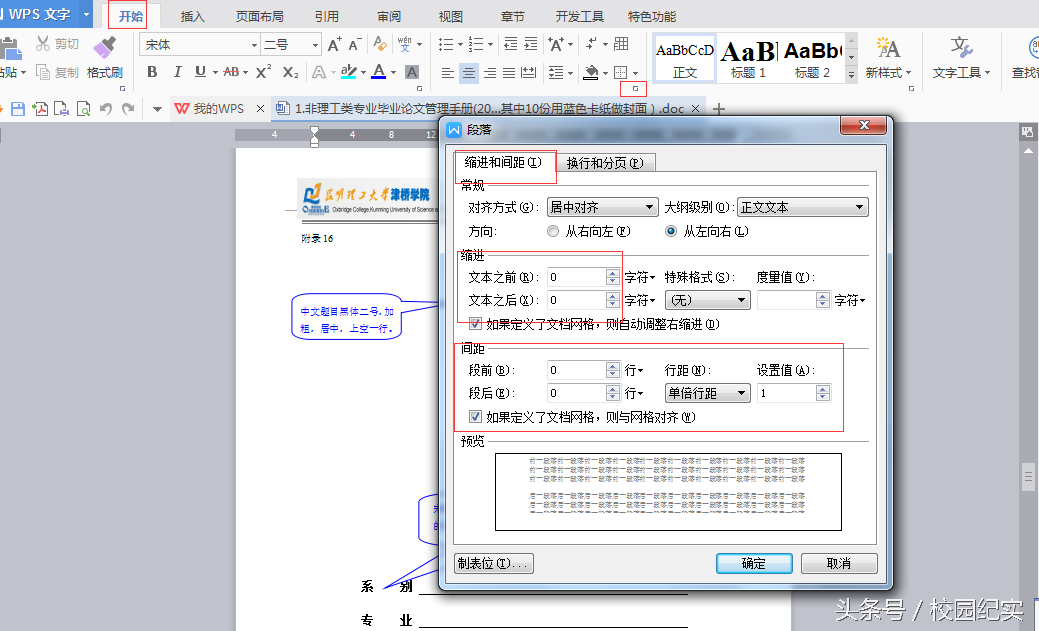Click the 确定 button to confirm
Screen dimensions: 1039x631
pos(753,563)
